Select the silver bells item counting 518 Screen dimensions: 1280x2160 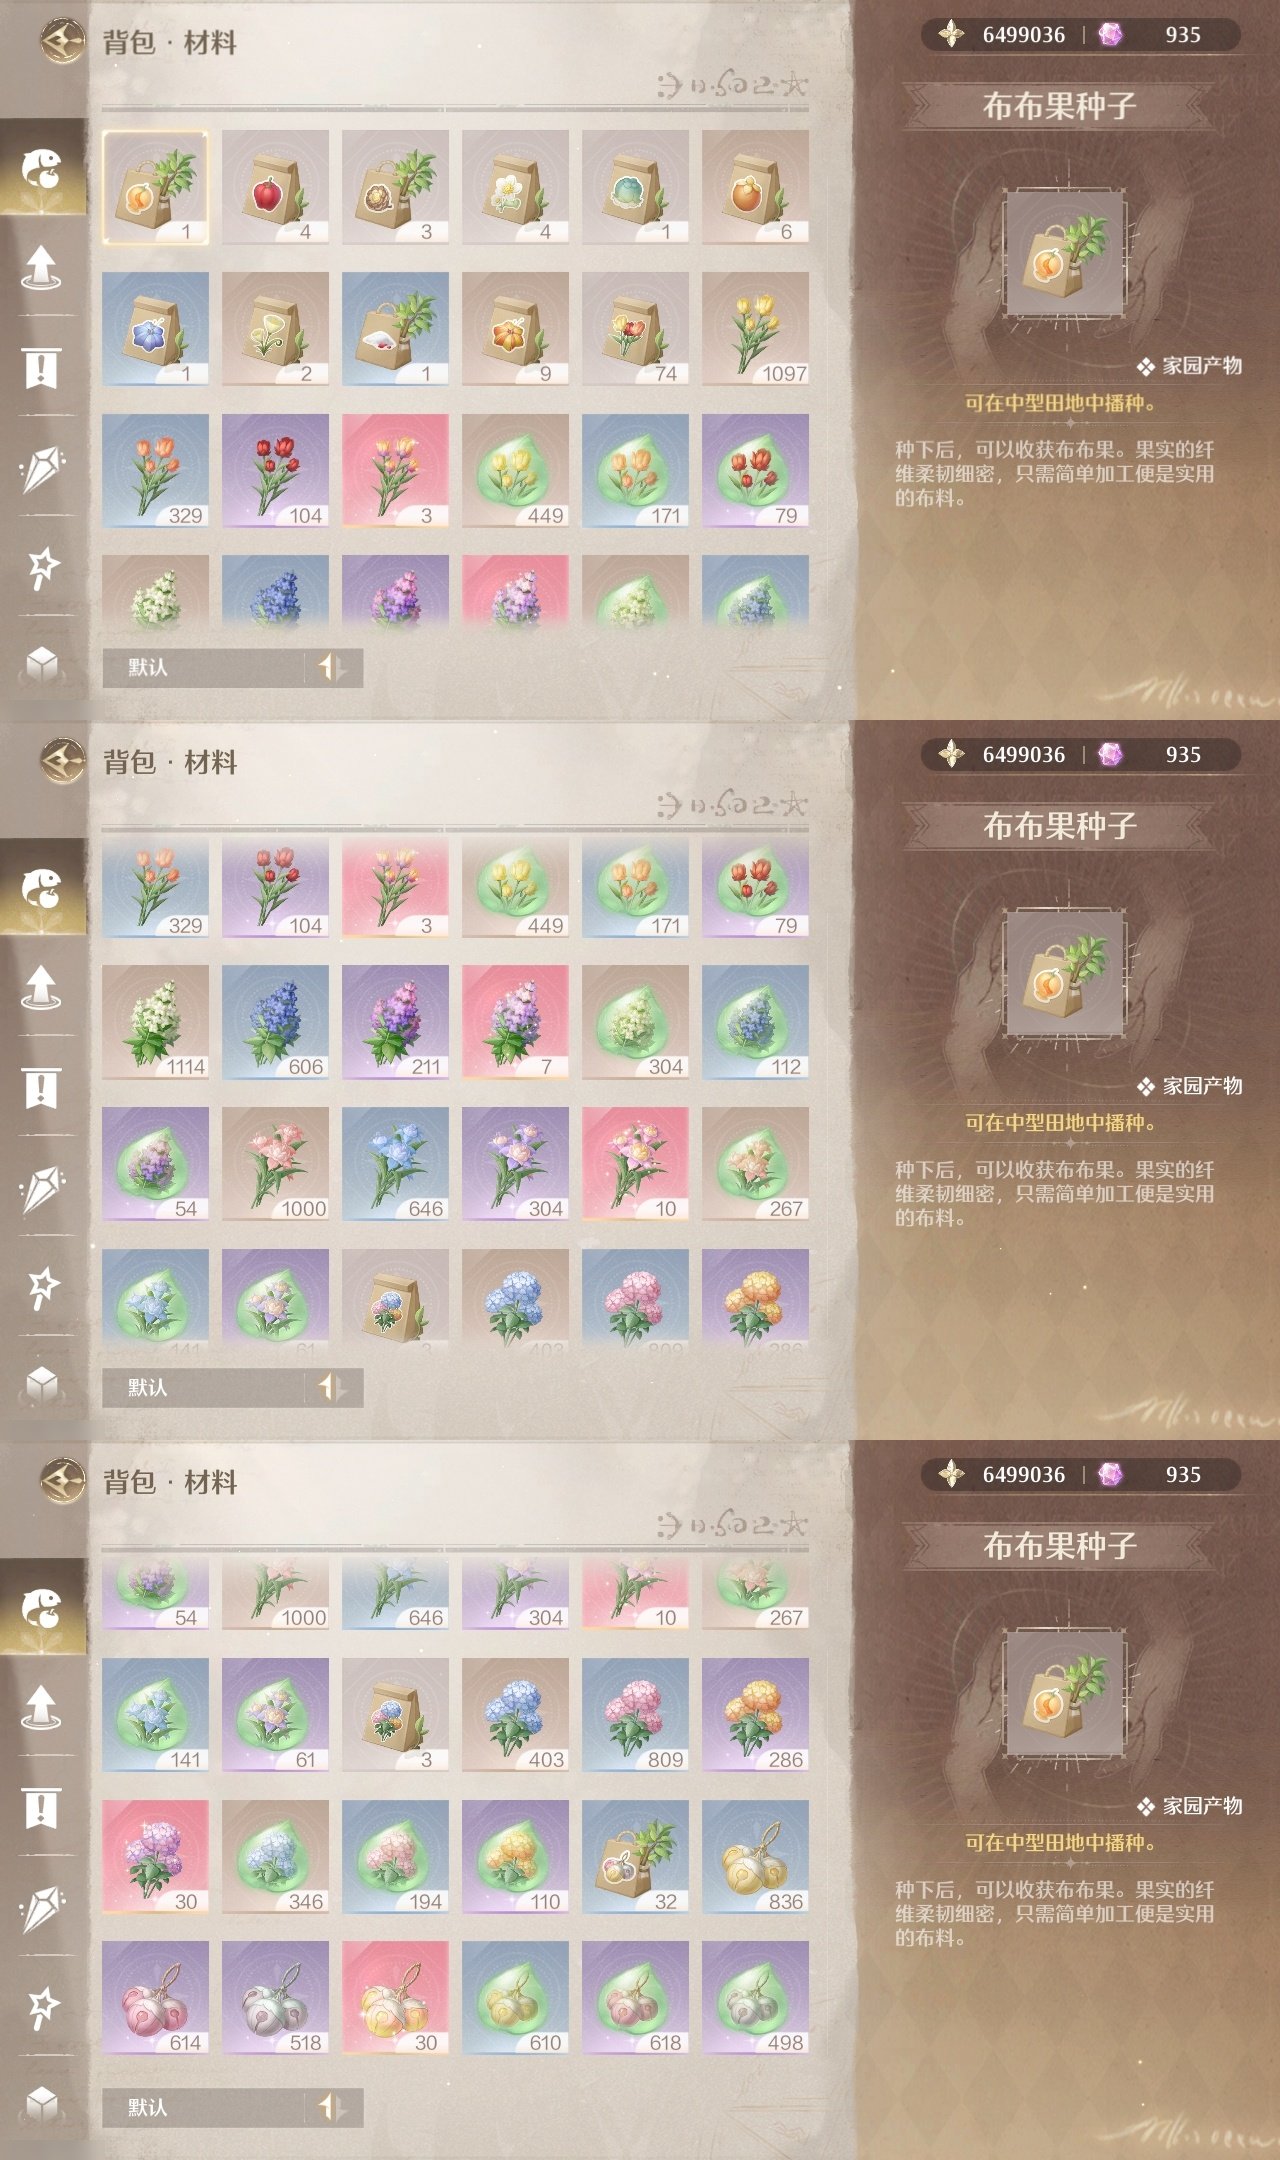point(275,1998)
